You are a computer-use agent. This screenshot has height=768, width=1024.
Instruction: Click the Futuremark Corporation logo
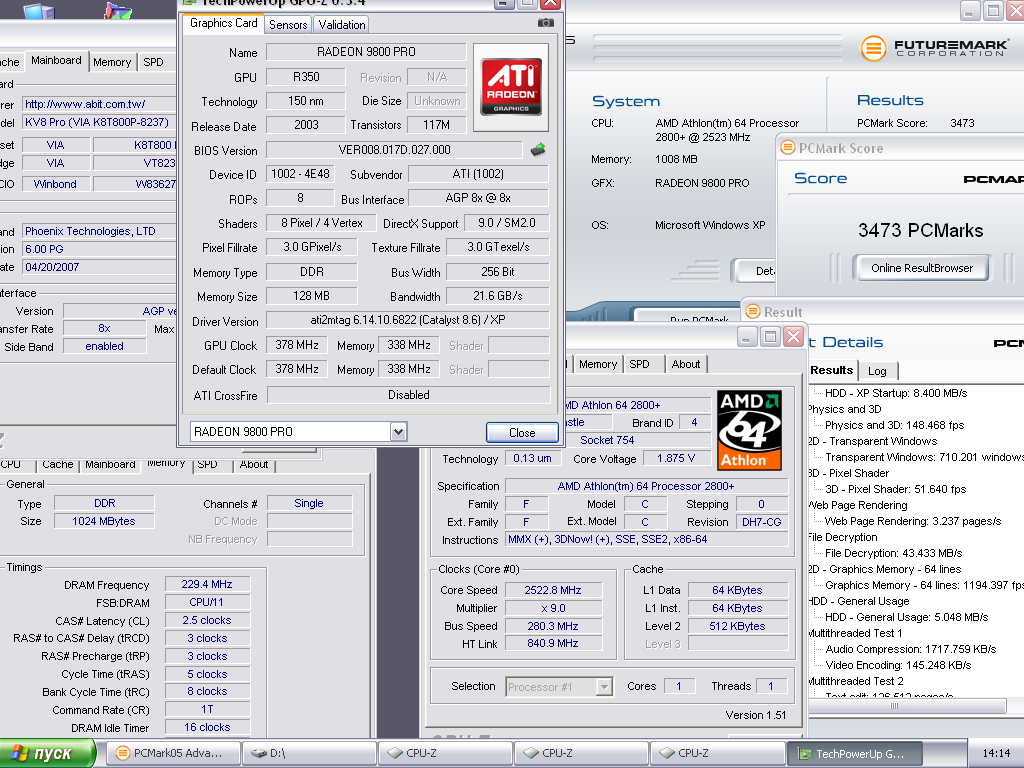coord(935,48)
